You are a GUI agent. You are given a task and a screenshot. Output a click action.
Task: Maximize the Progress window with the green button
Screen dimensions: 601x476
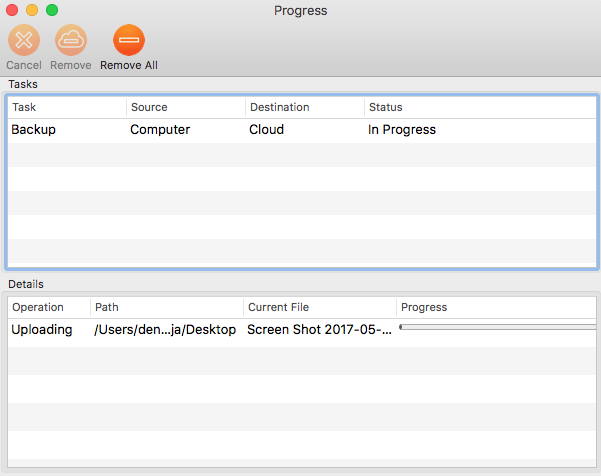click(52, 10)
